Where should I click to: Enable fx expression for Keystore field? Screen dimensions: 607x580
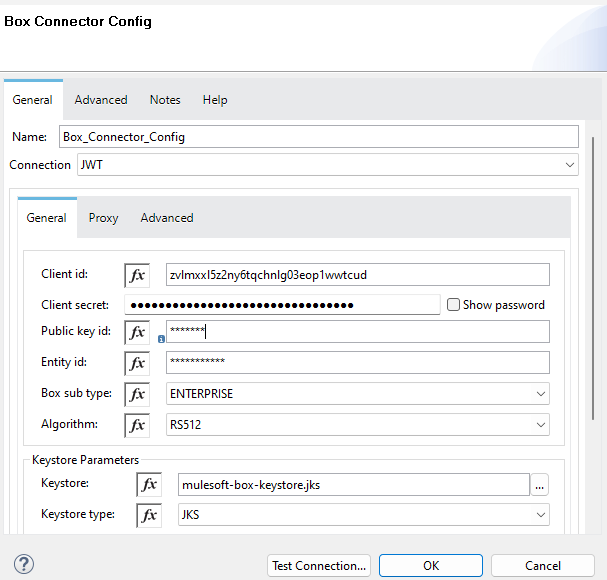(149, 485)
